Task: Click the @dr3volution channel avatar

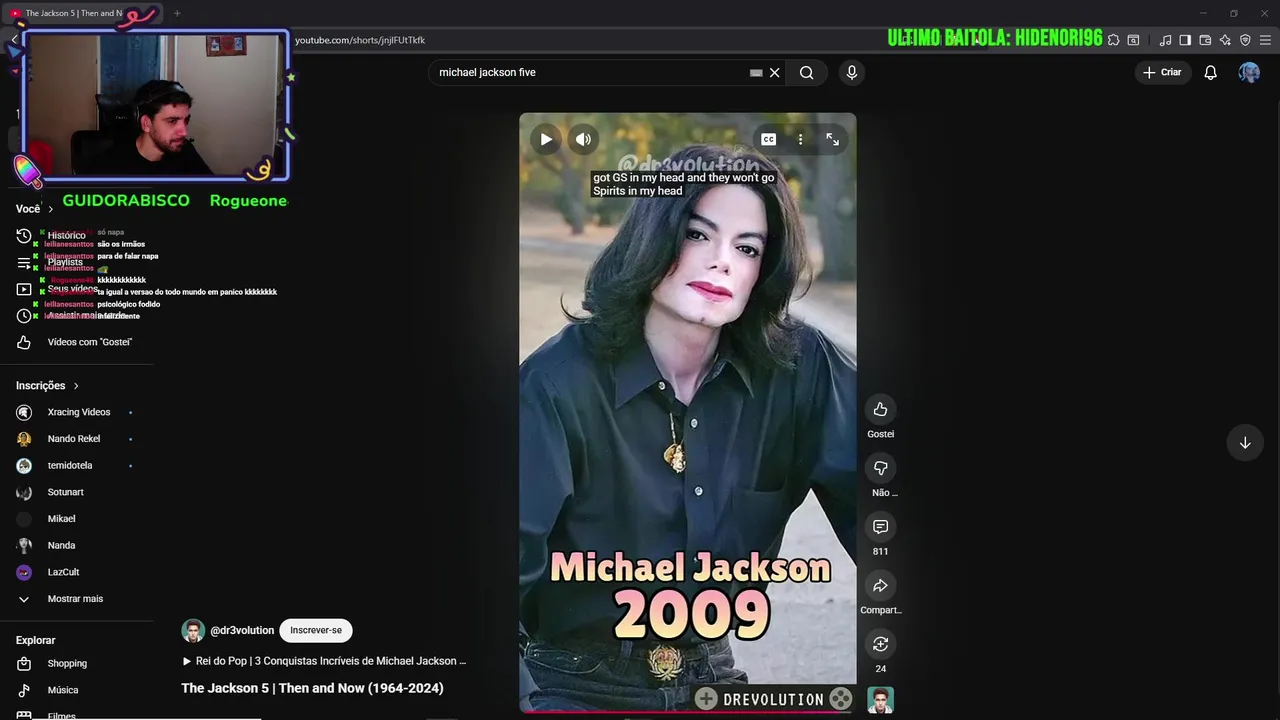Action: (x=193, y=630)
